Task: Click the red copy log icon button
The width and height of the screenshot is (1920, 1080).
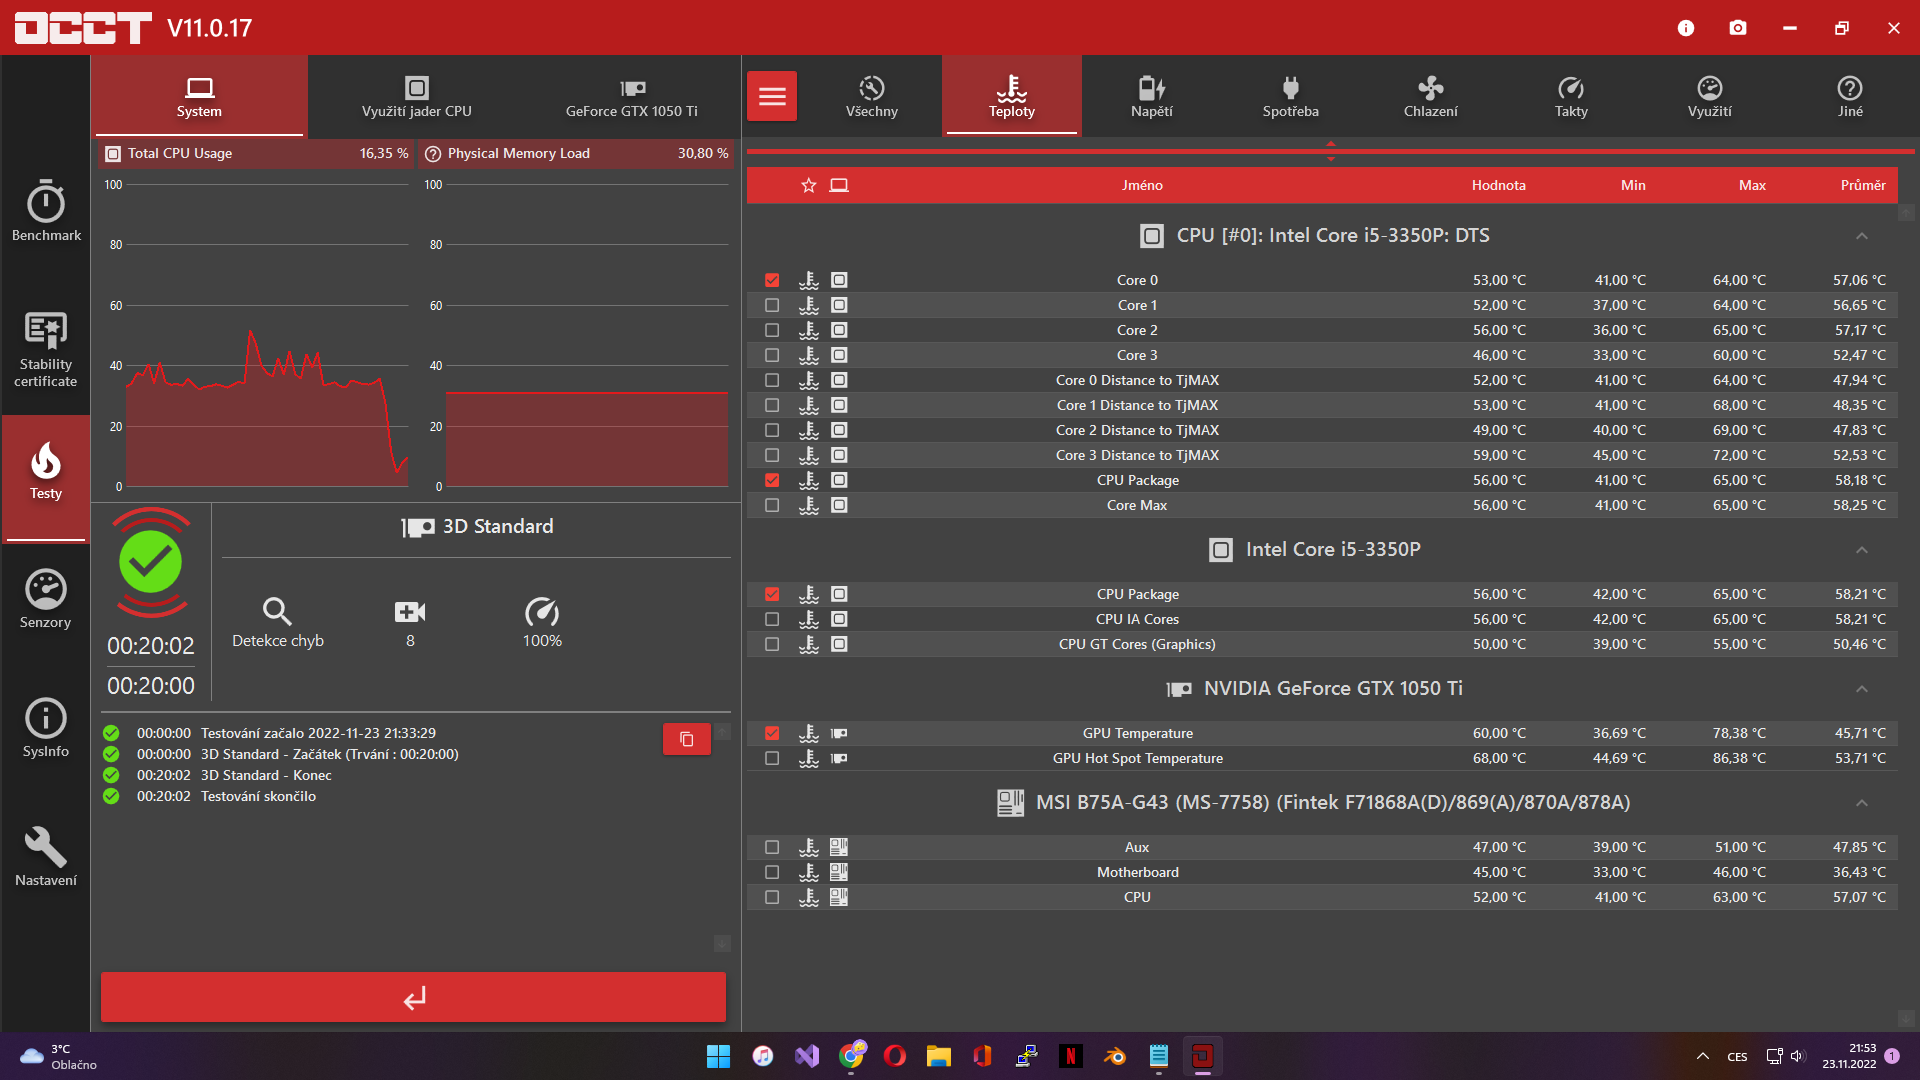Action: pyautogui.click(x=687, y=739)
